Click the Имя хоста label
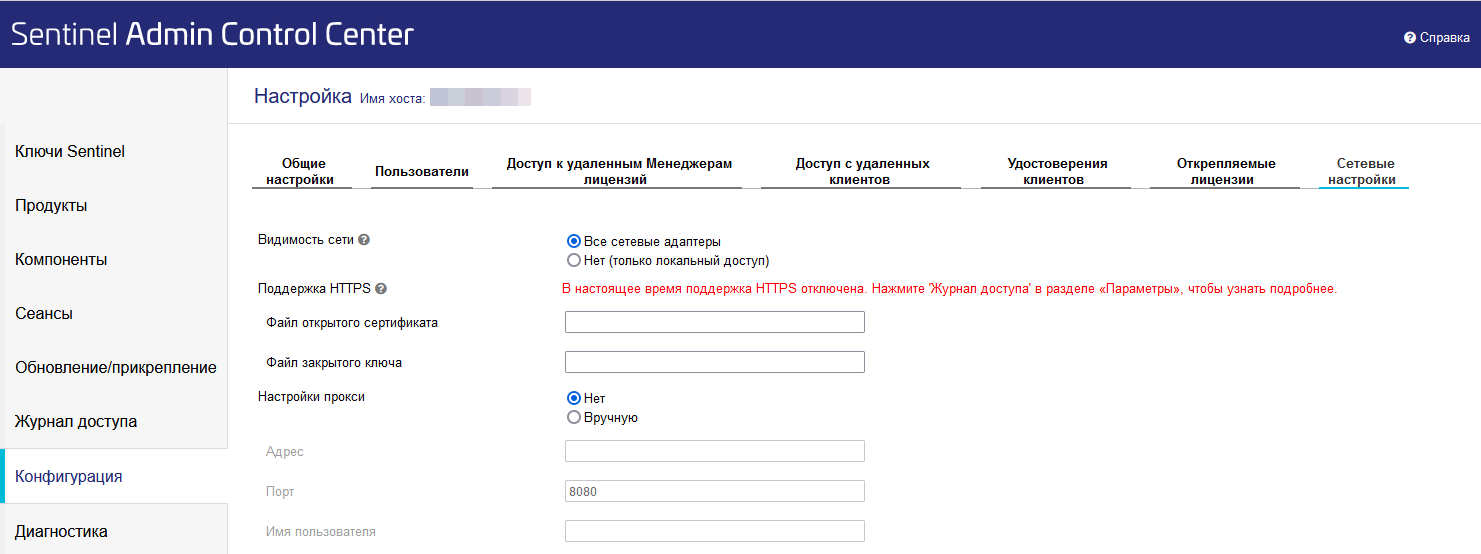 click(393, 98)
